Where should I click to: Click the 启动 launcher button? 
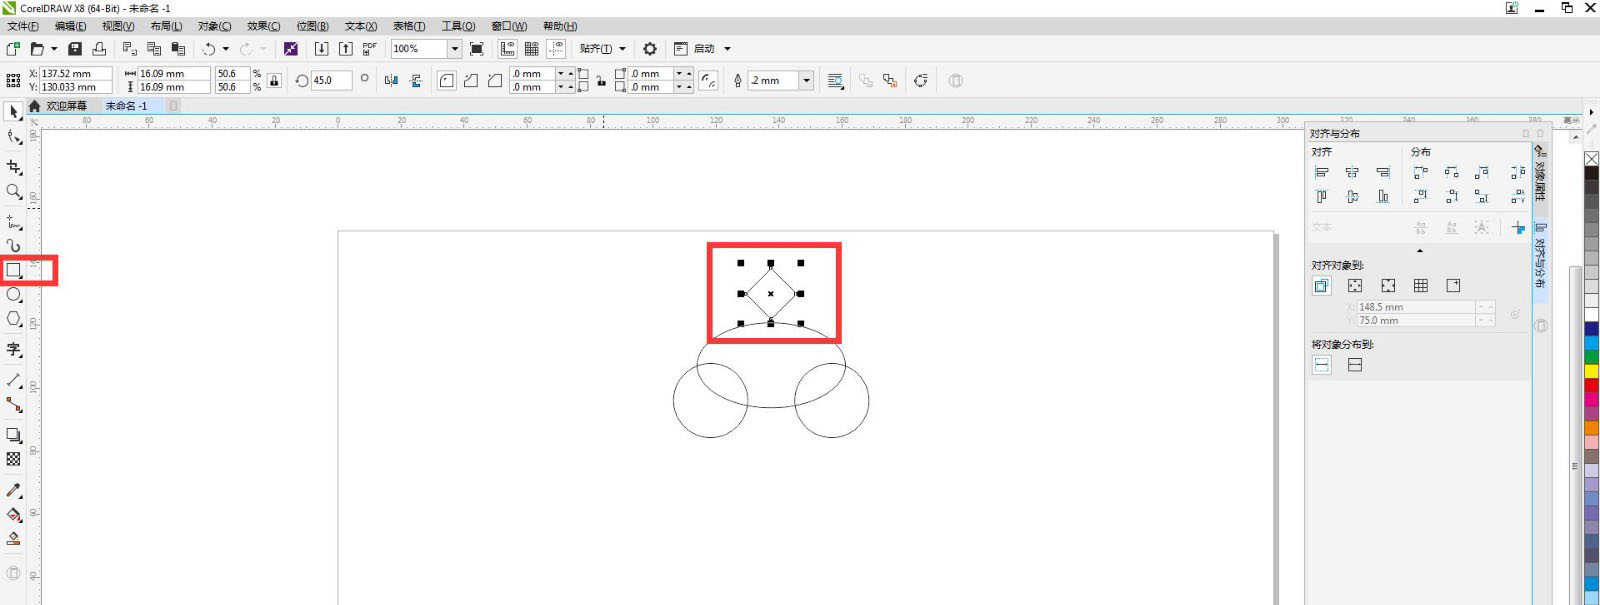[703, 49]
